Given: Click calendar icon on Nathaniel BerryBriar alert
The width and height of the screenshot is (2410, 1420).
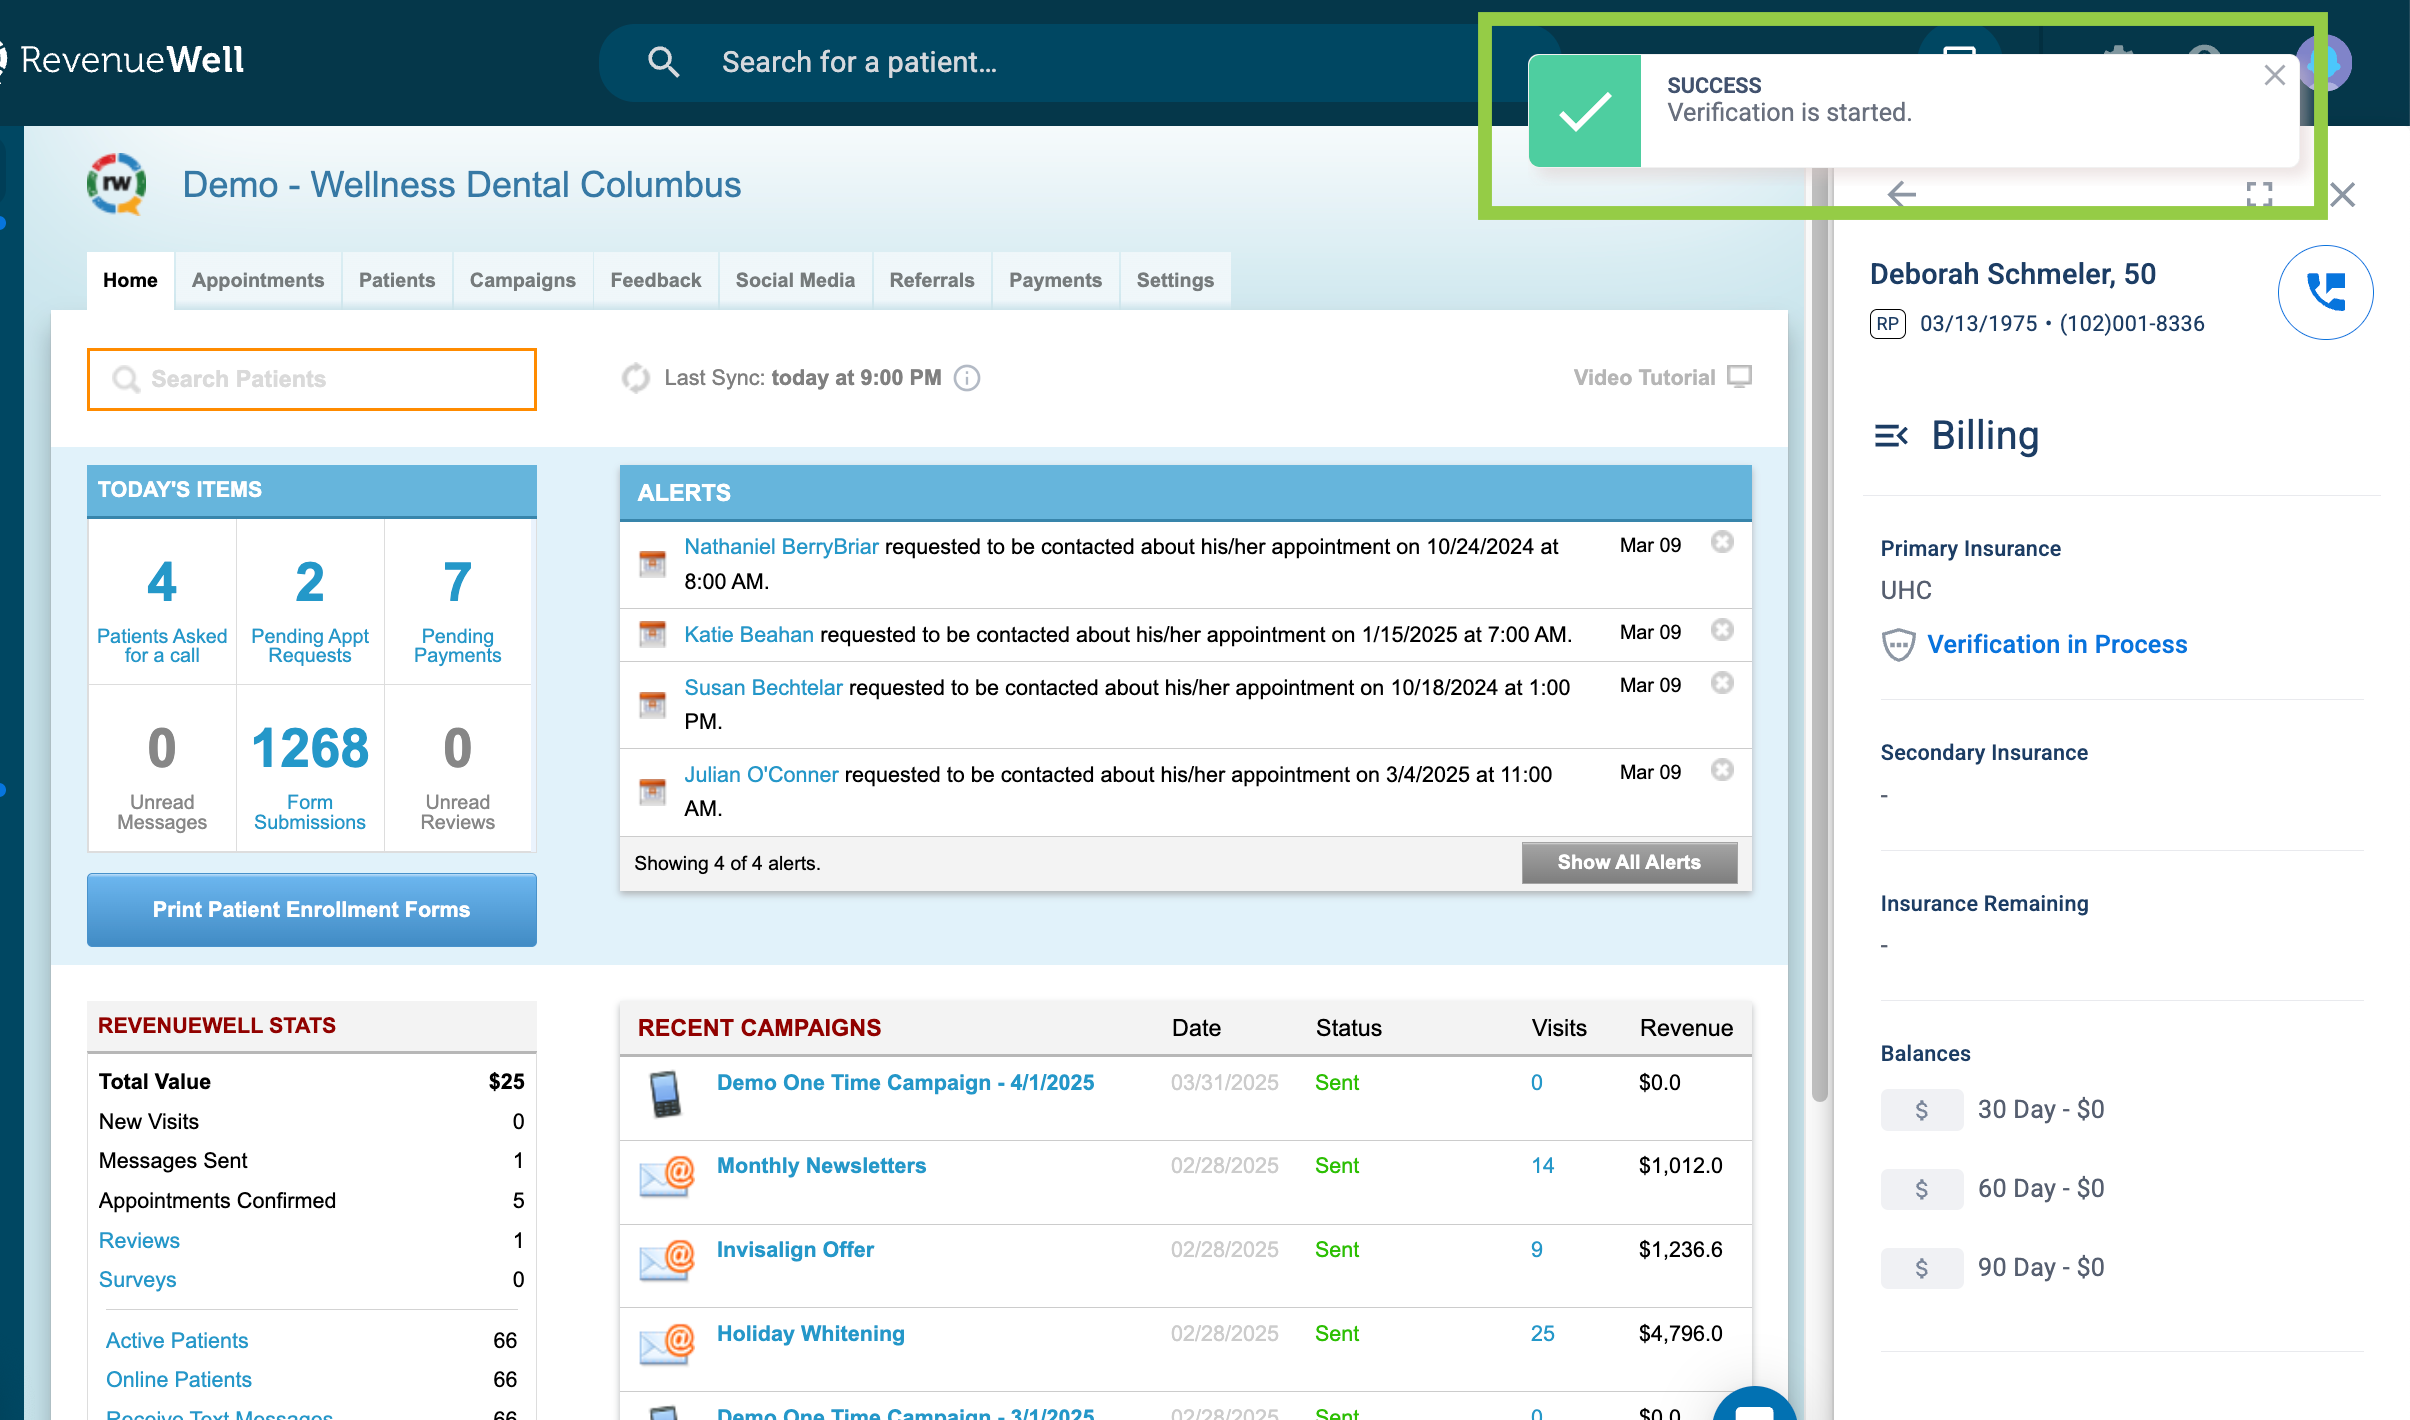Looking at the screenshot, I should pyautogui.click(x=652, y=564).
